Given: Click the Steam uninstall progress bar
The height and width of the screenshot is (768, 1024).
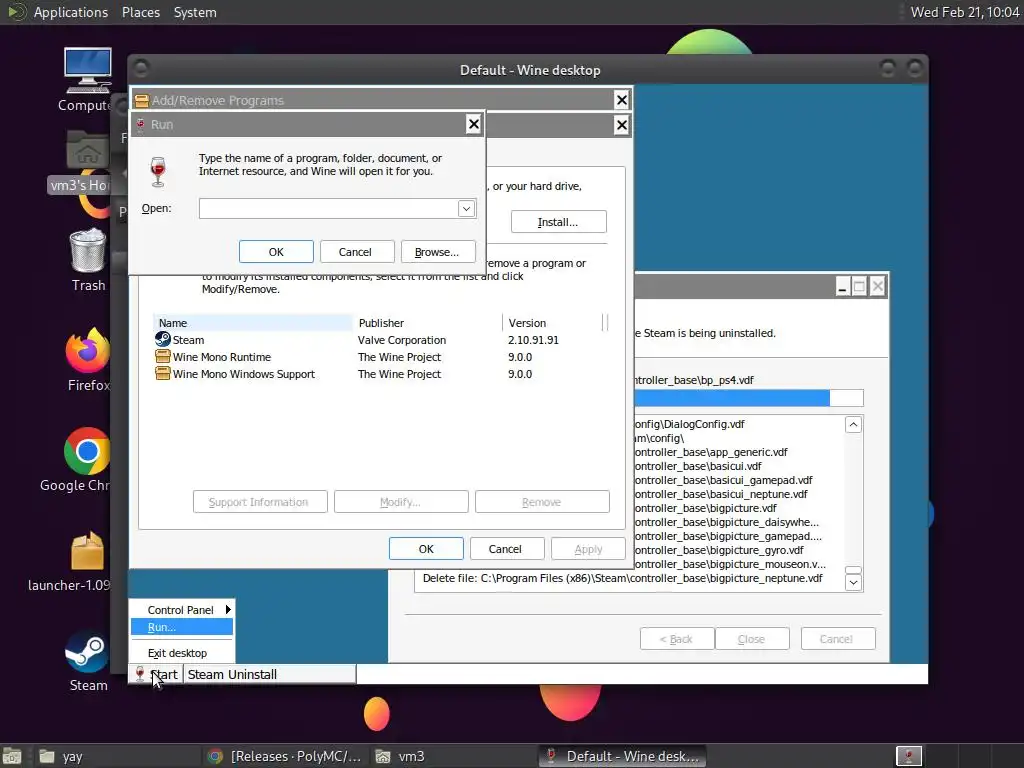Looking at the screenshot, I should (748, 398).
